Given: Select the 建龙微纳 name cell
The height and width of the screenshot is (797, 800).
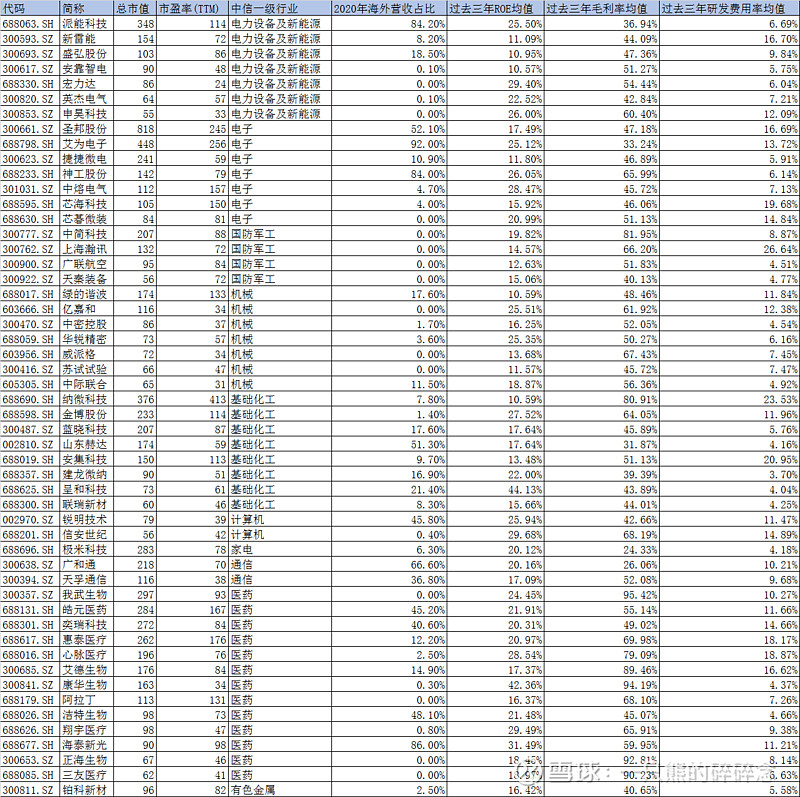Looking at the screenshot, I should coord(85,475).
